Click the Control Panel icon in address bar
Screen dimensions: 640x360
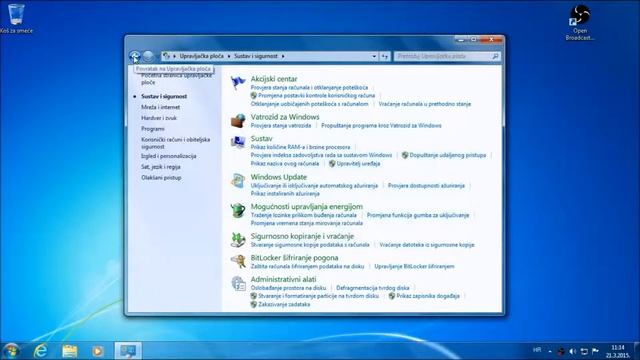coord(167,56)
